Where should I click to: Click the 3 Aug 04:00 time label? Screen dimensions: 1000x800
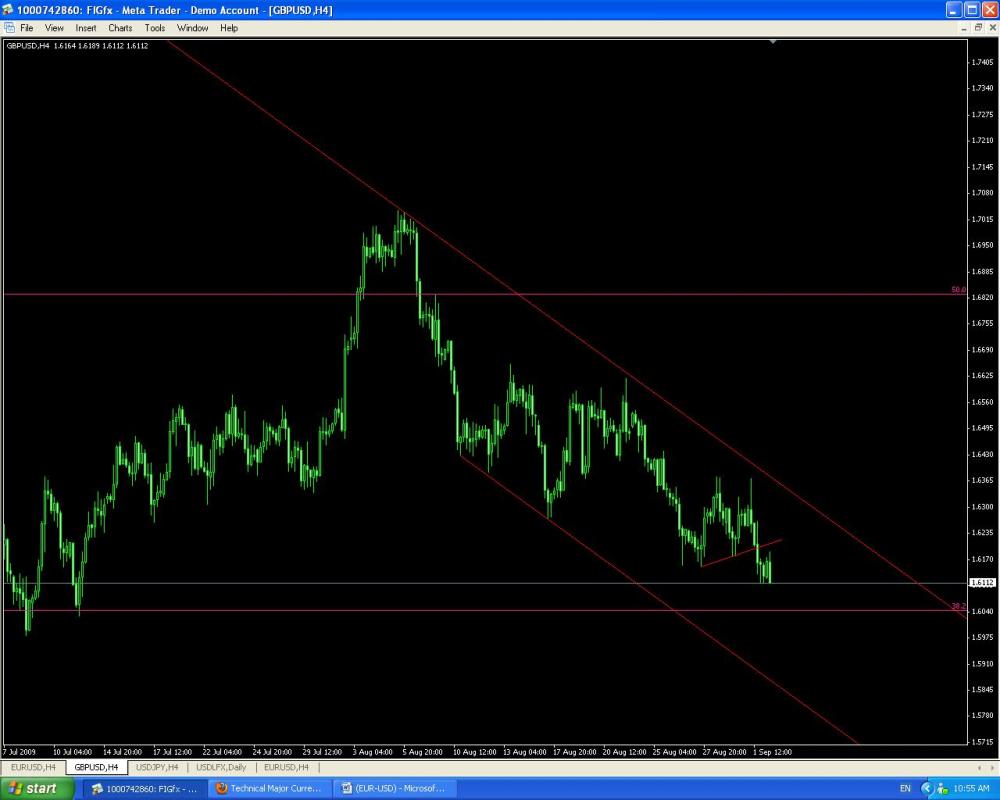[372, 752]
